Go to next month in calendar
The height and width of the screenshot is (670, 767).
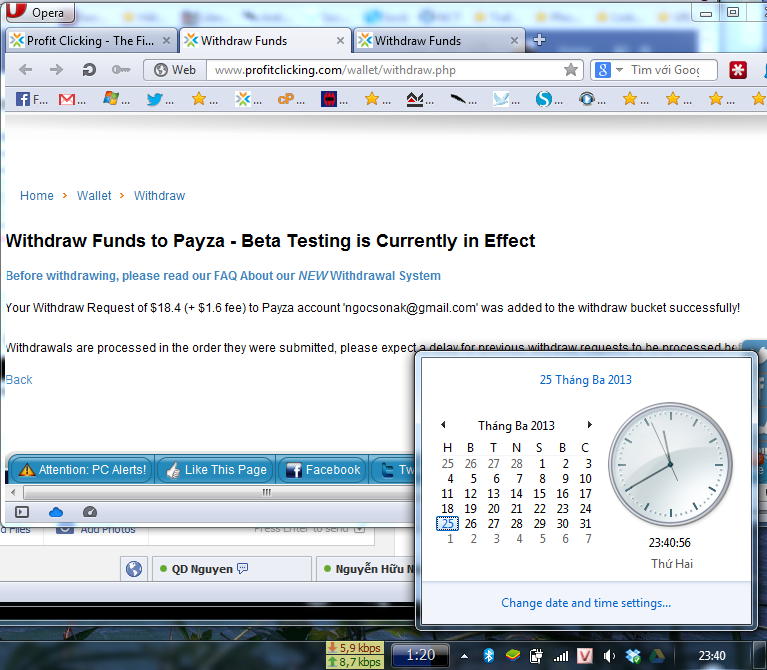pos(589,425)
